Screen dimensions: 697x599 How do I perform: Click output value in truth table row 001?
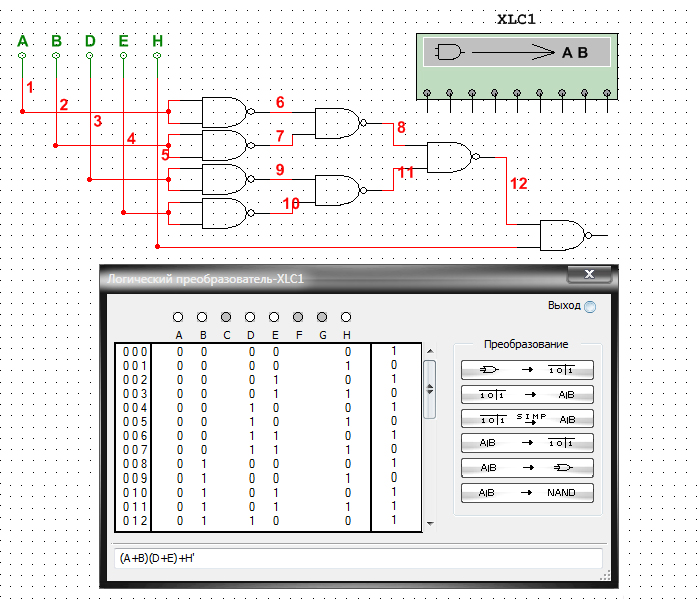pos(394,365)
